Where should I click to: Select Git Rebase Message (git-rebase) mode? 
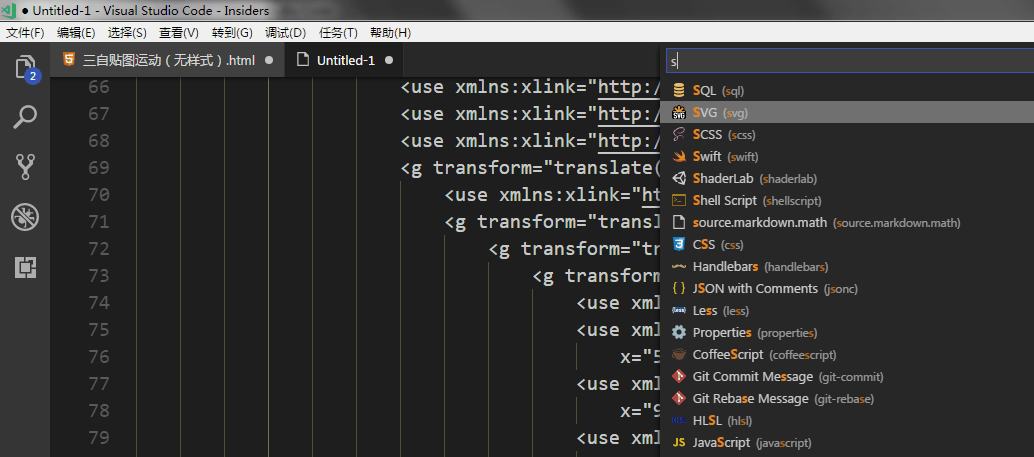coord(847,398)
